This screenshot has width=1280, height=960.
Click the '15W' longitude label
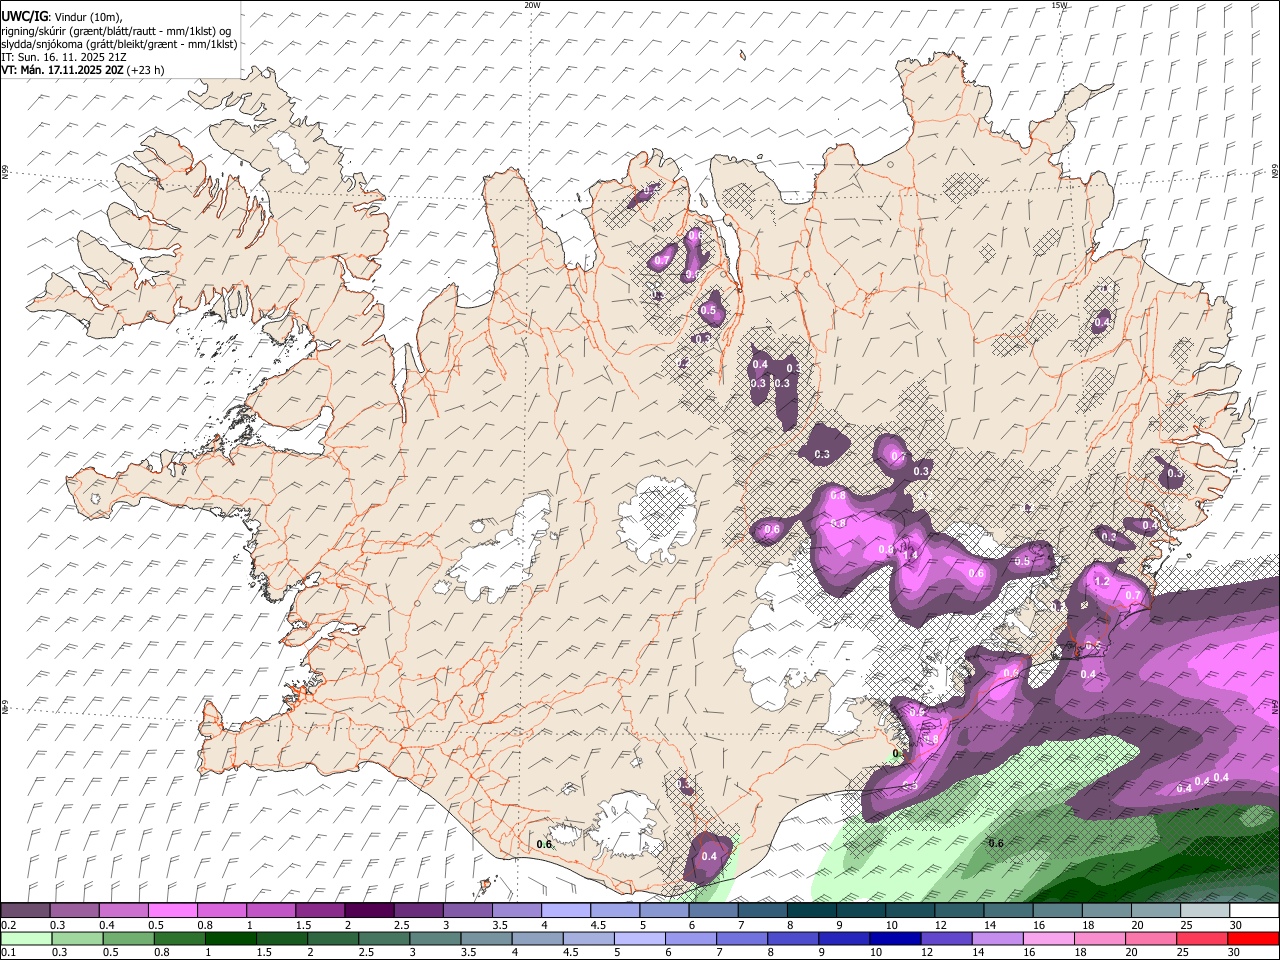[x=1059, y=5]
